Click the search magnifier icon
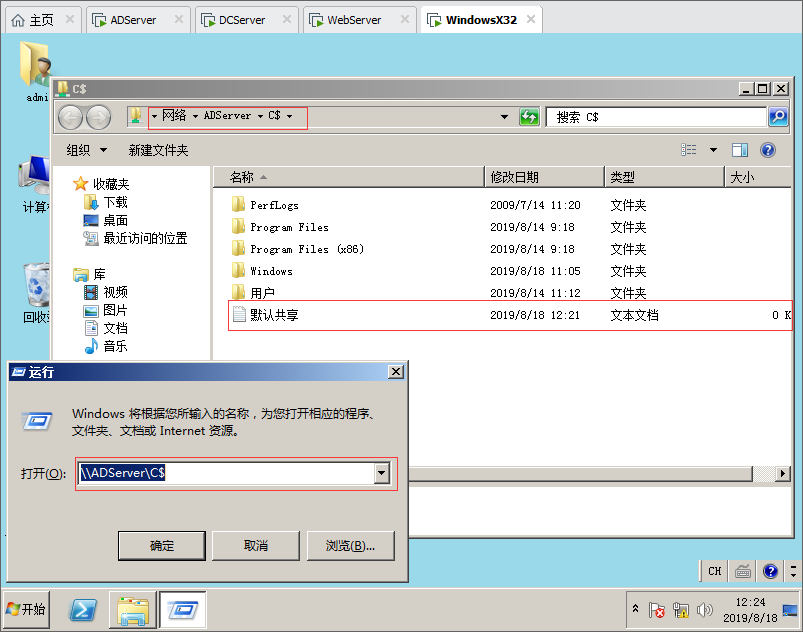 [778, 117]
